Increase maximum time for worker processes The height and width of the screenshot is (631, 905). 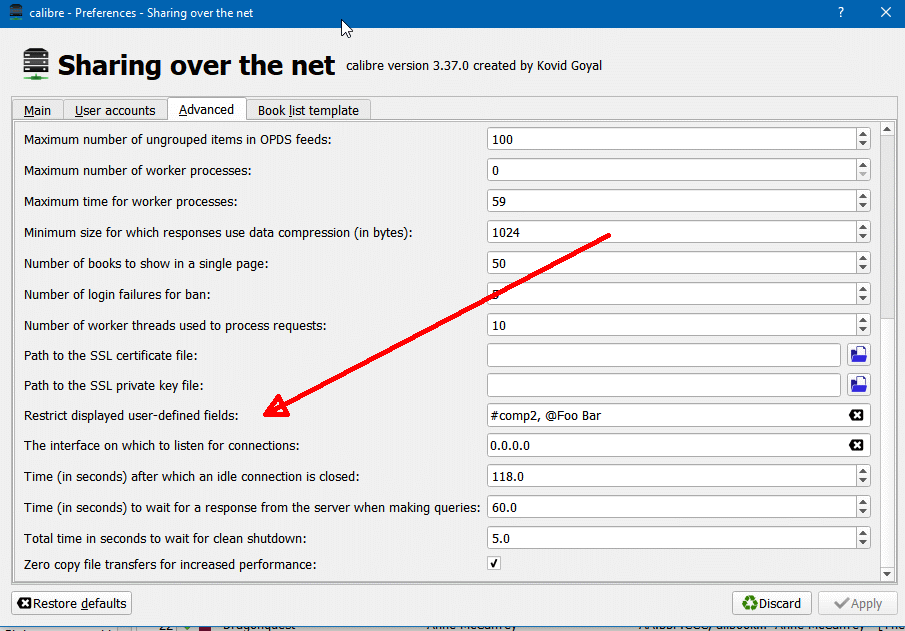(863, 196)
